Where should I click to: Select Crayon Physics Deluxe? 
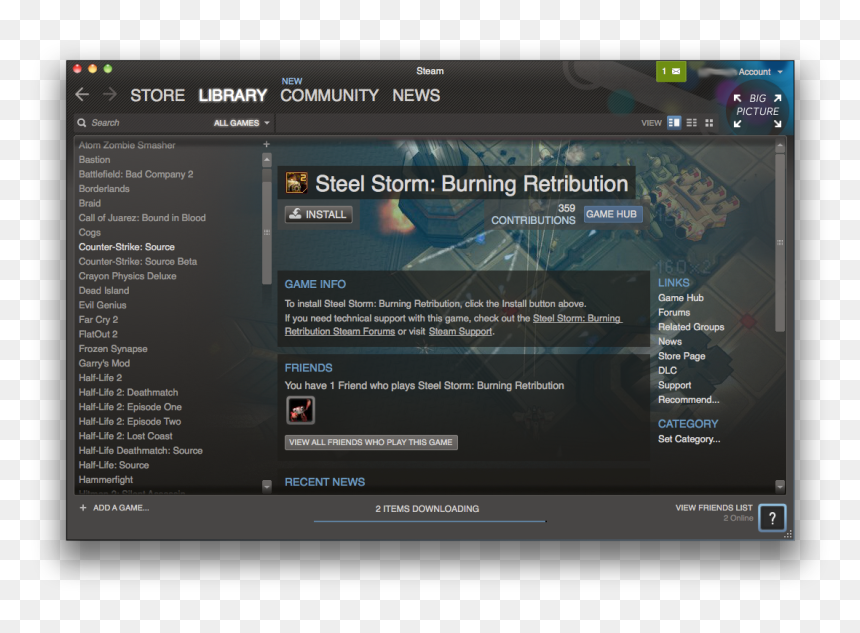click(127, 276)
